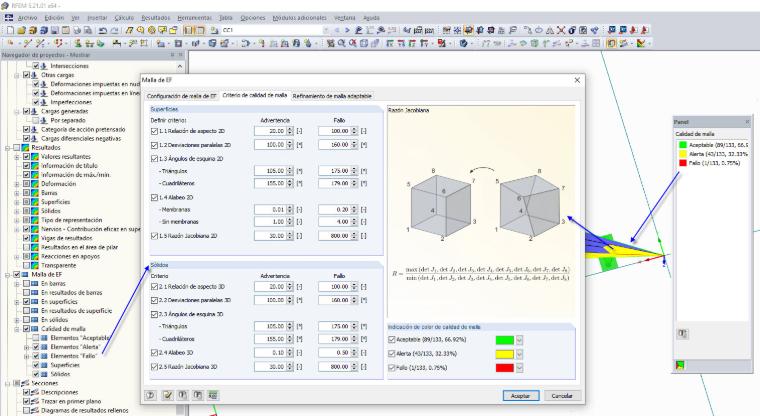
Task: Expand the Deformación tree node
Action: click(x=17, y=184)
